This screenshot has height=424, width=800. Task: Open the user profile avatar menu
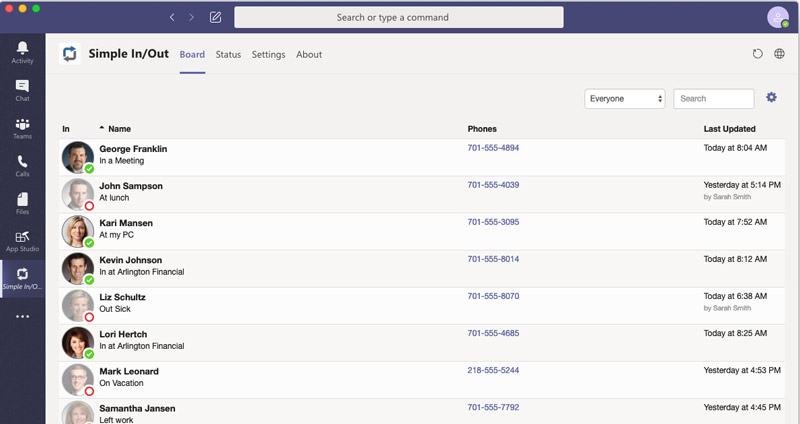pos(778,17)
